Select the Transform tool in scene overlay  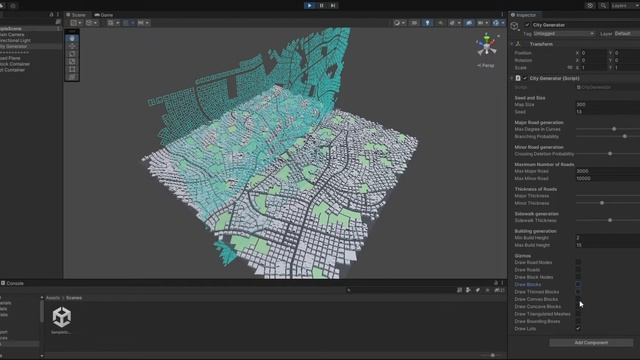point(72,77)
